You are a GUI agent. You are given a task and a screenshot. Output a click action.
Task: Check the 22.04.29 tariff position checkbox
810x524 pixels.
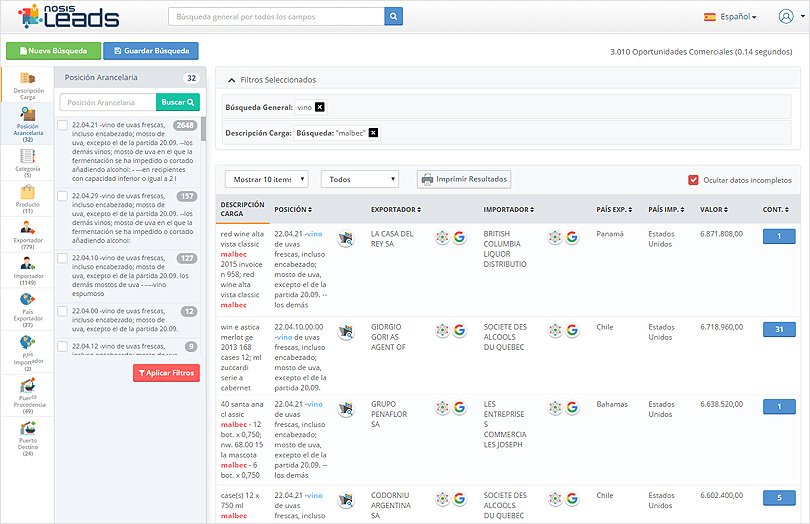(x=63, y=196)
